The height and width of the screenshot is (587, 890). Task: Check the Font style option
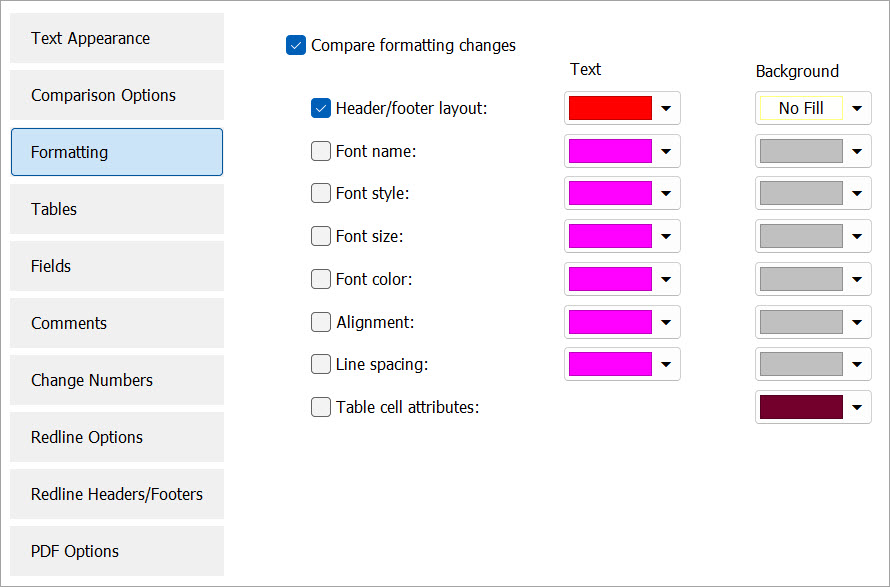tap(321, 193)
